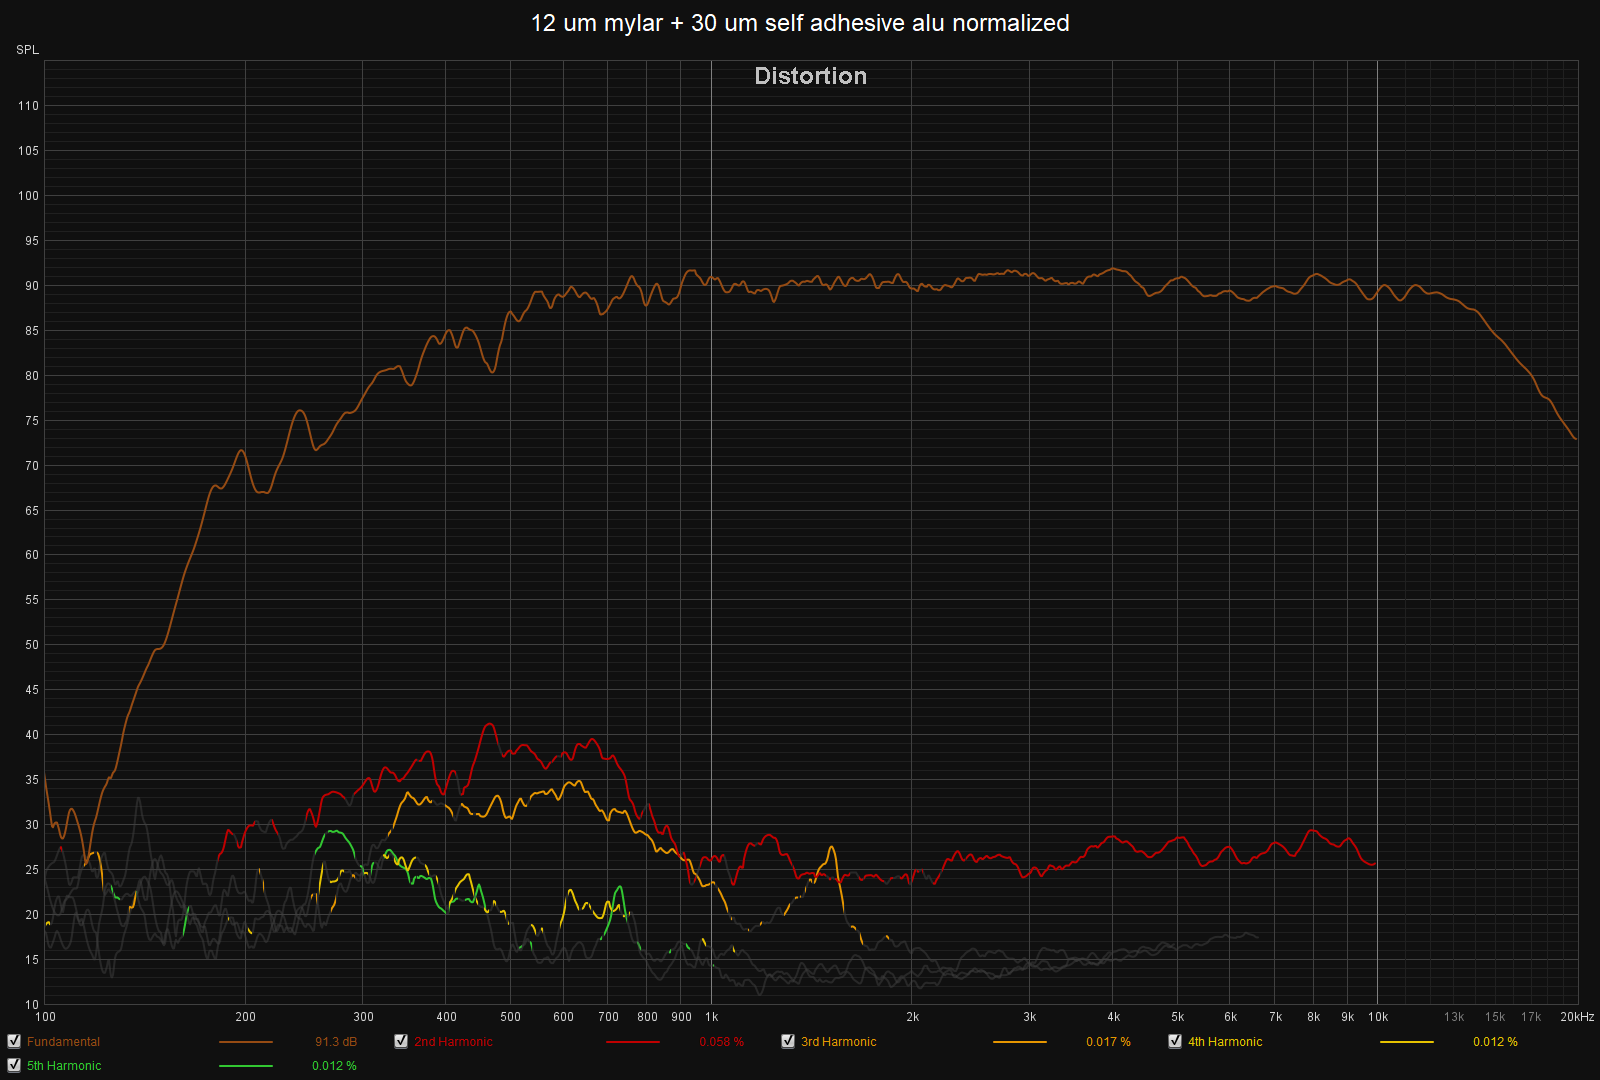
Task: Click the 2nd Harmonic legend label
Action: click(x=453, y=1042)
